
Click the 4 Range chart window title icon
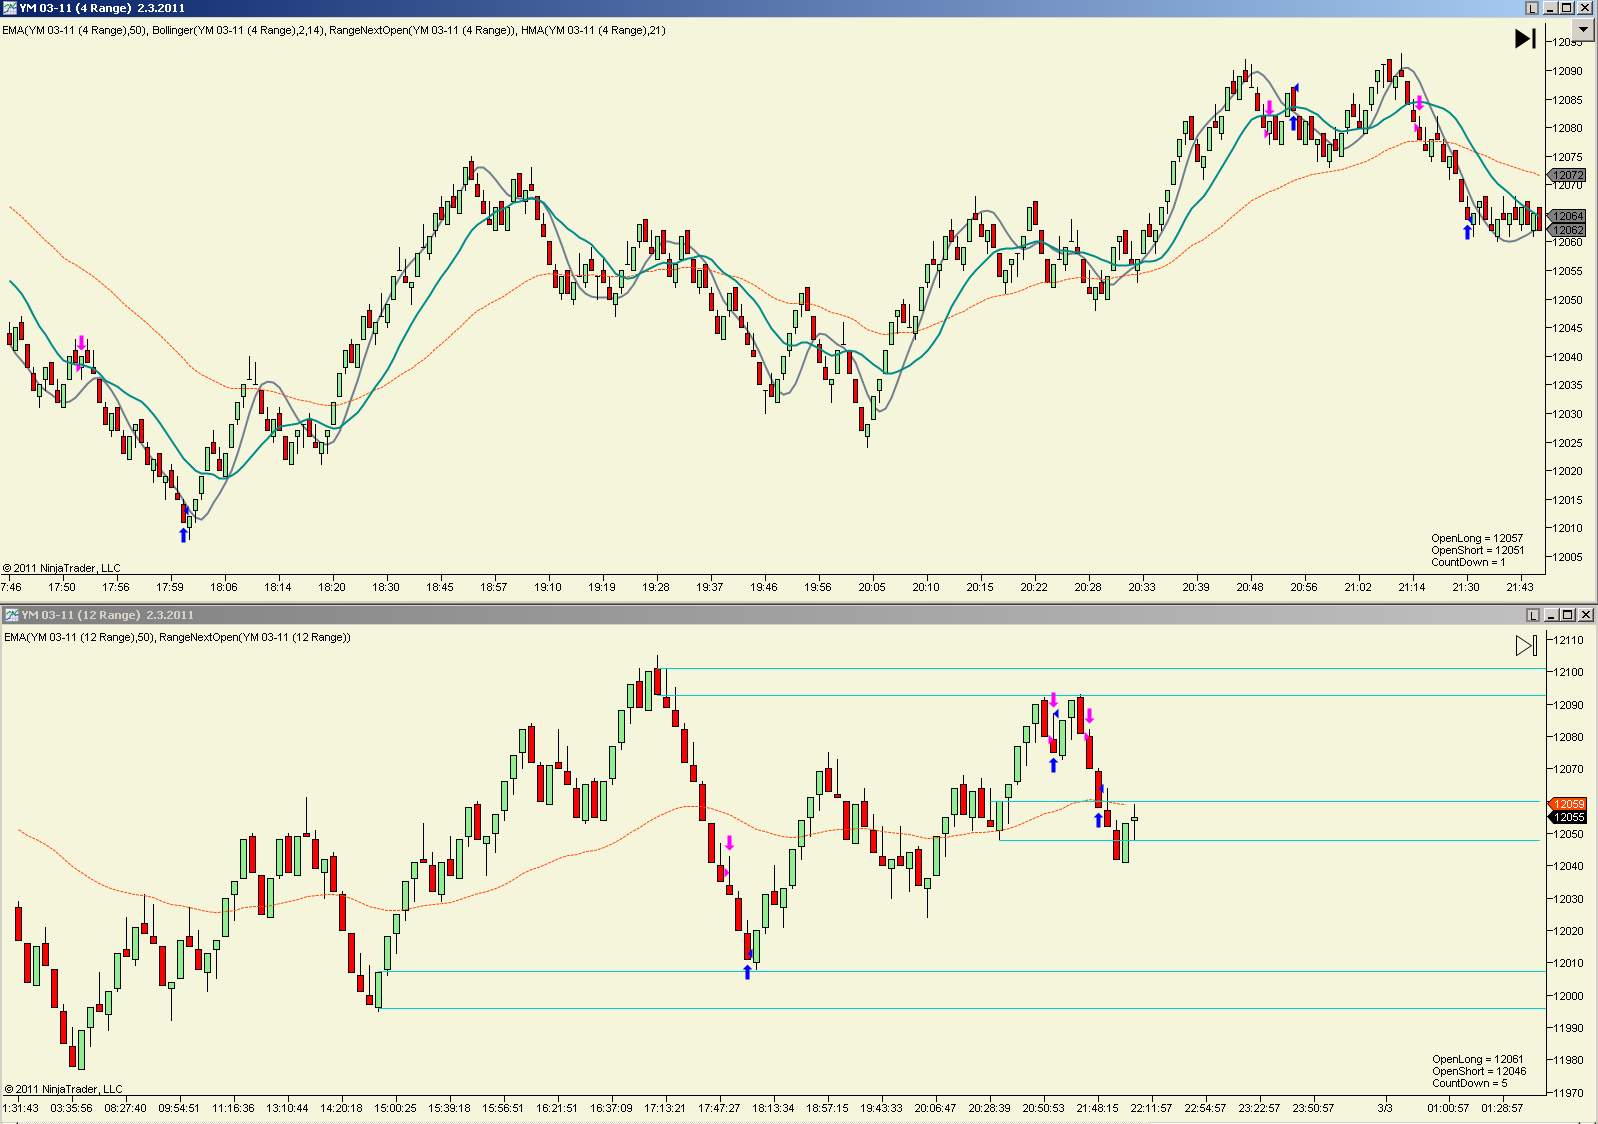point(10,8)
